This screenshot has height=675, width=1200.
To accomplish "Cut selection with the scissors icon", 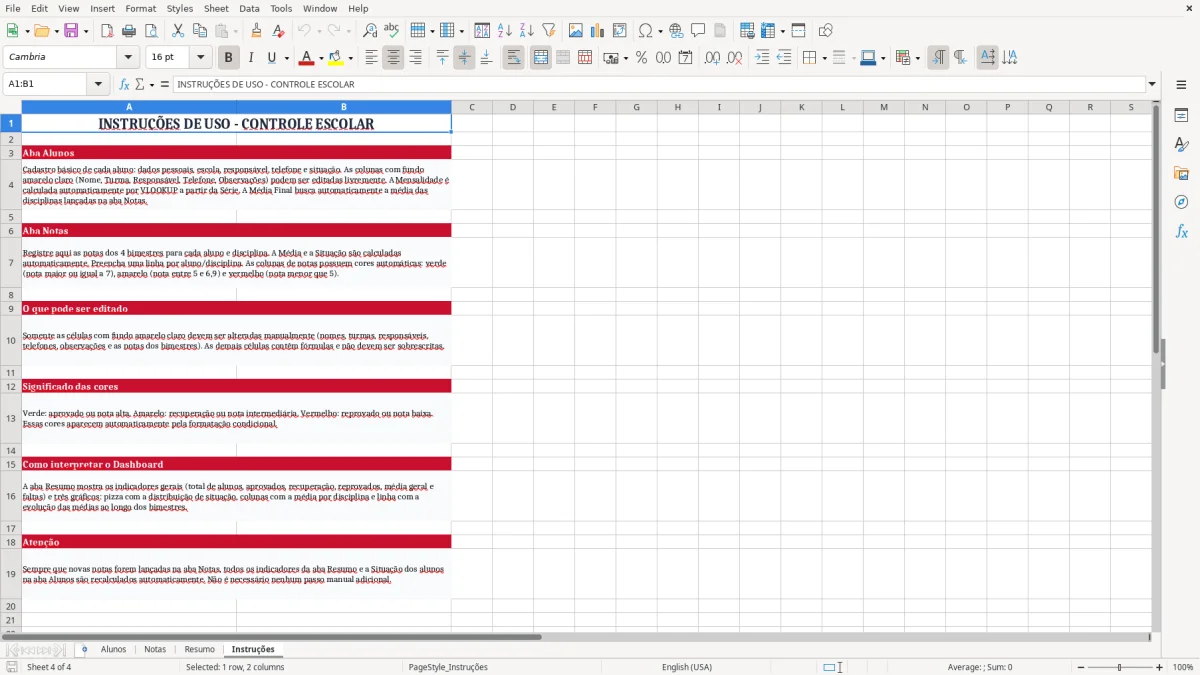I will pos(178,31).
